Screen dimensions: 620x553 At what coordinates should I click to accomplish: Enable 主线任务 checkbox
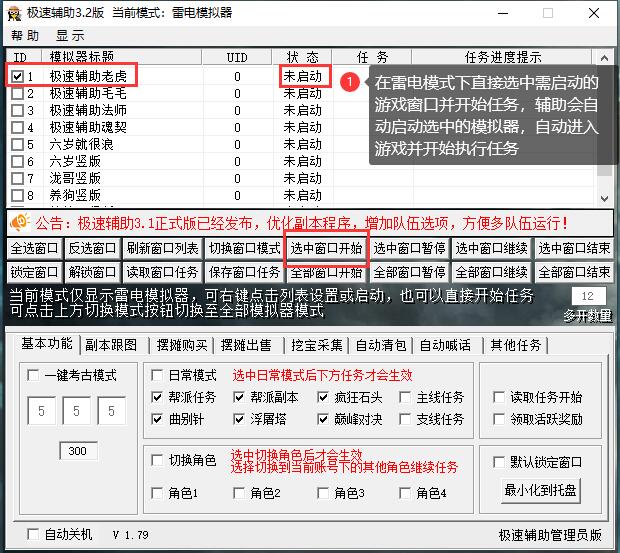coord(405,397)
